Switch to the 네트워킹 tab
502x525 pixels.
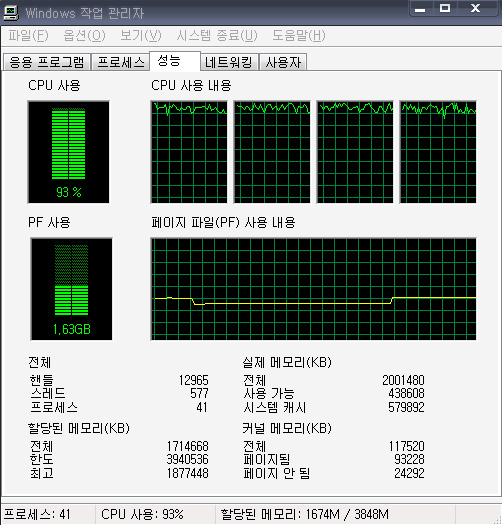(x=229, y=62)
